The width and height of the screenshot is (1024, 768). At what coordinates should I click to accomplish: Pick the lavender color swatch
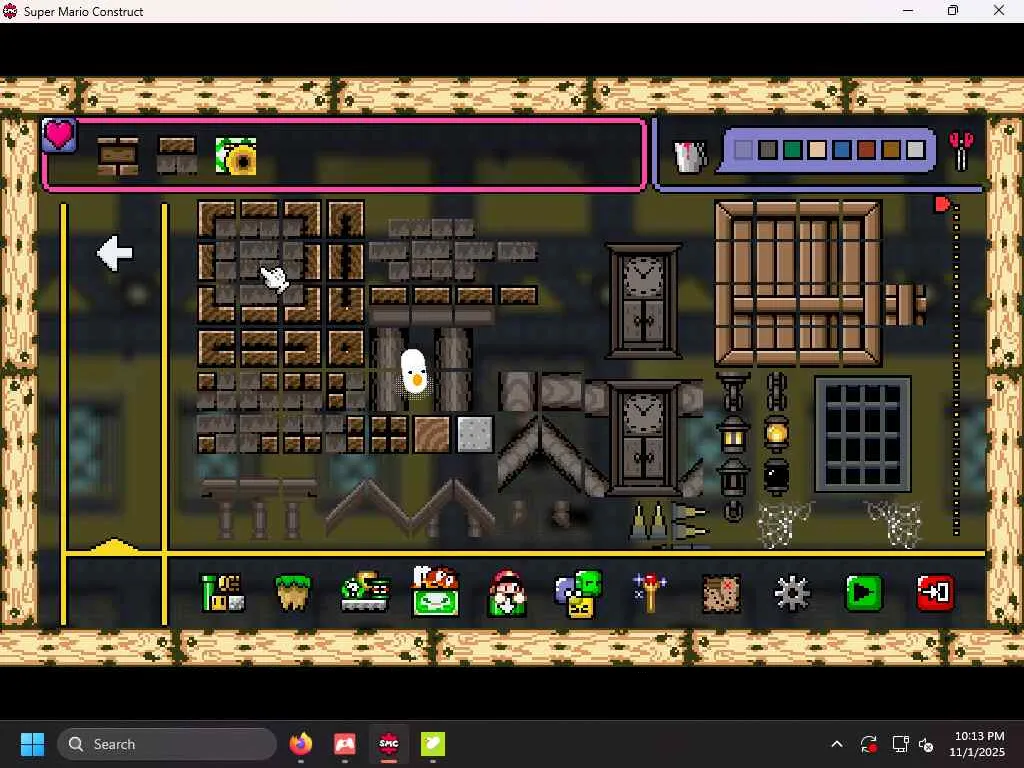pos(743,150)
